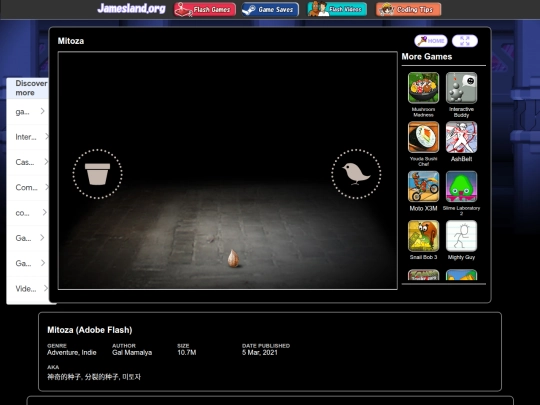This screenshot has height=405, width=540.
Task: Open Interactive Buddy game icon
Action: pyautogui.click(x=461, y=88)
